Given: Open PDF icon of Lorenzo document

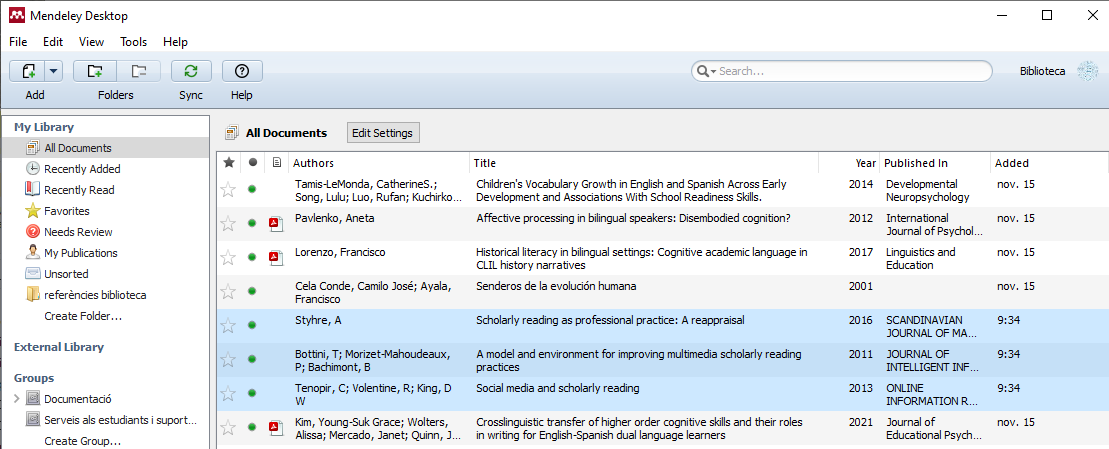Looking at the screenshot, I should tap(276, 257).
